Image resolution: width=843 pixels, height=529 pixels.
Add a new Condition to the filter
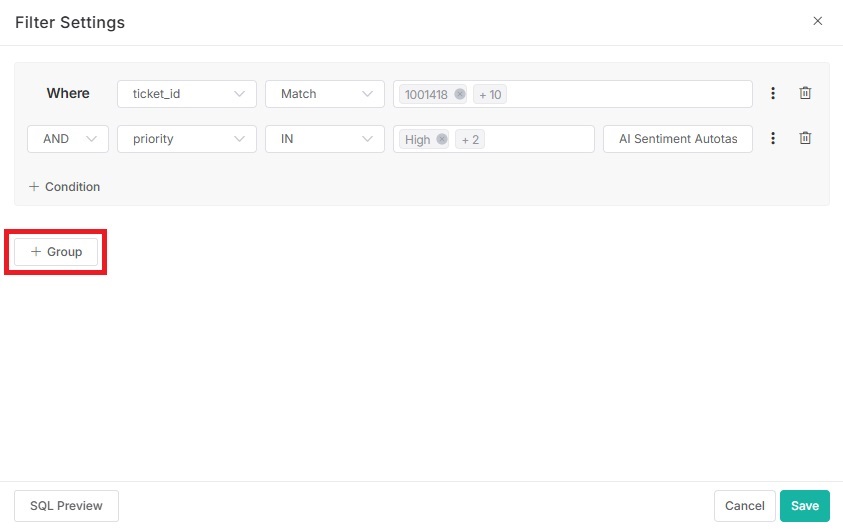click(64, 187)
